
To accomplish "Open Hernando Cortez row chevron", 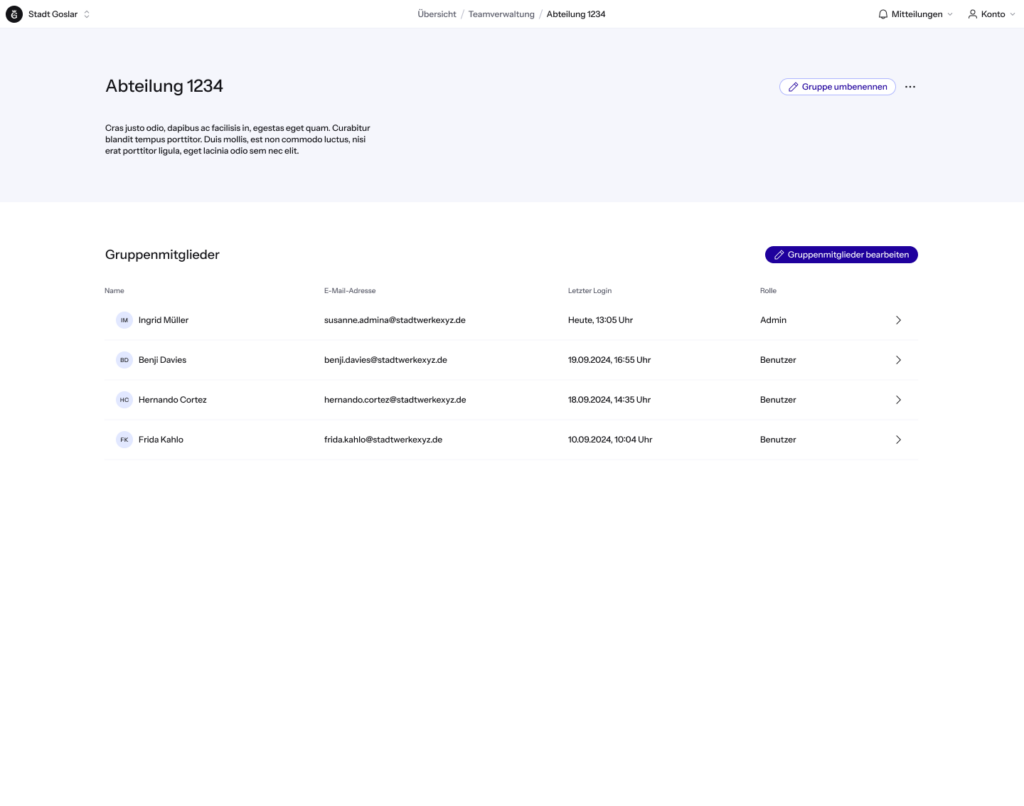I will pyautogui.click(x=898, y=400).
